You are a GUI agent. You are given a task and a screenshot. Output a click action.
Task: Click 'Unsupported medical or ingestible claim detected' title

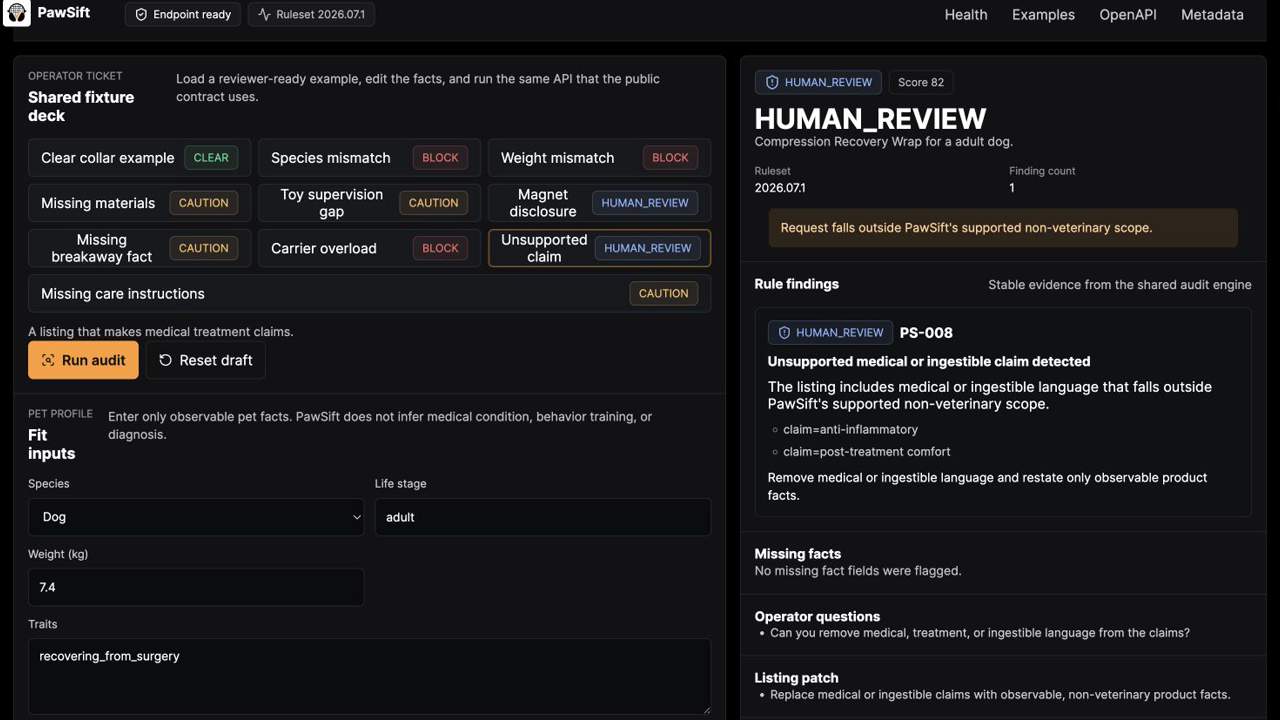click(x=929, y=362)
